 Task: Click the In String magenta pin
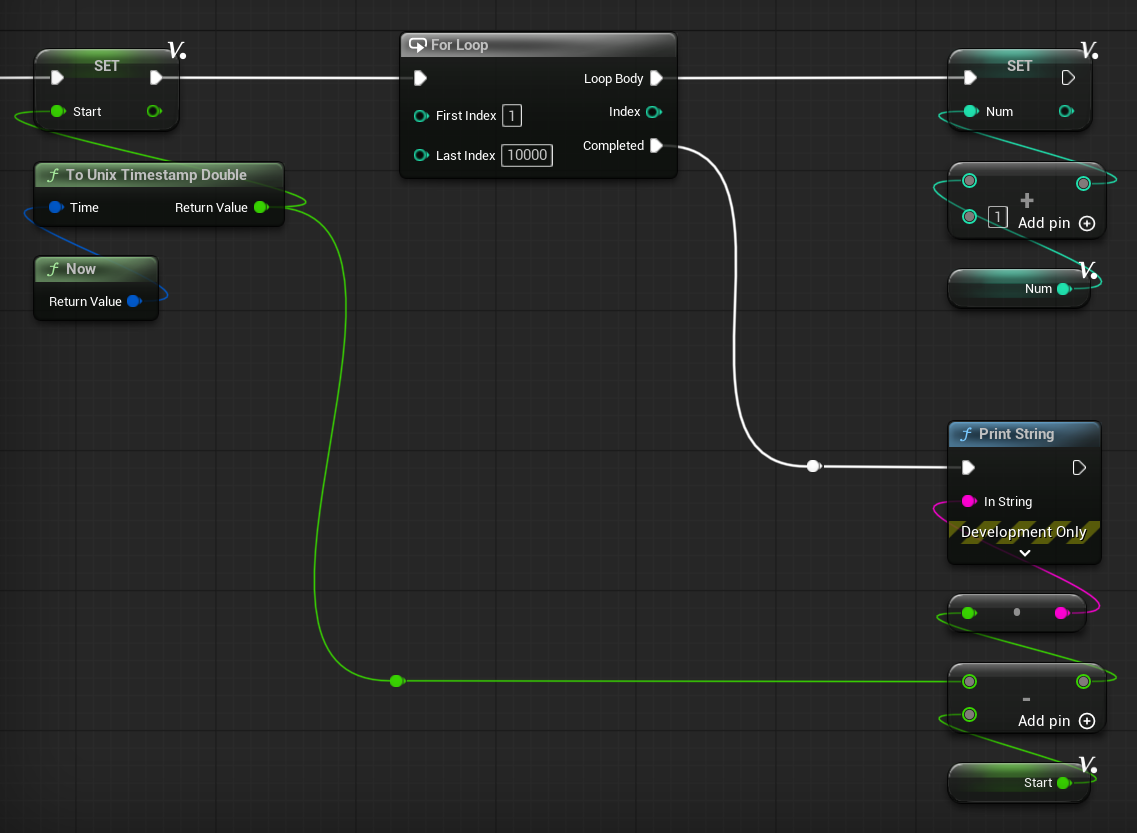(x=969, y=501)
